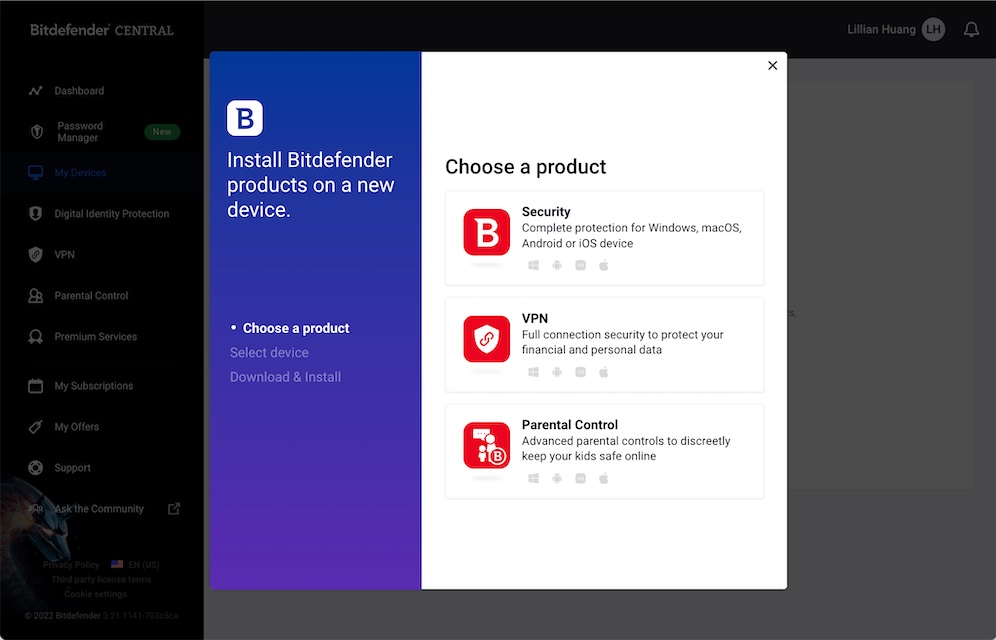Click Android icon under Security
Screen dimensions: 996x640
coord(557,265)
